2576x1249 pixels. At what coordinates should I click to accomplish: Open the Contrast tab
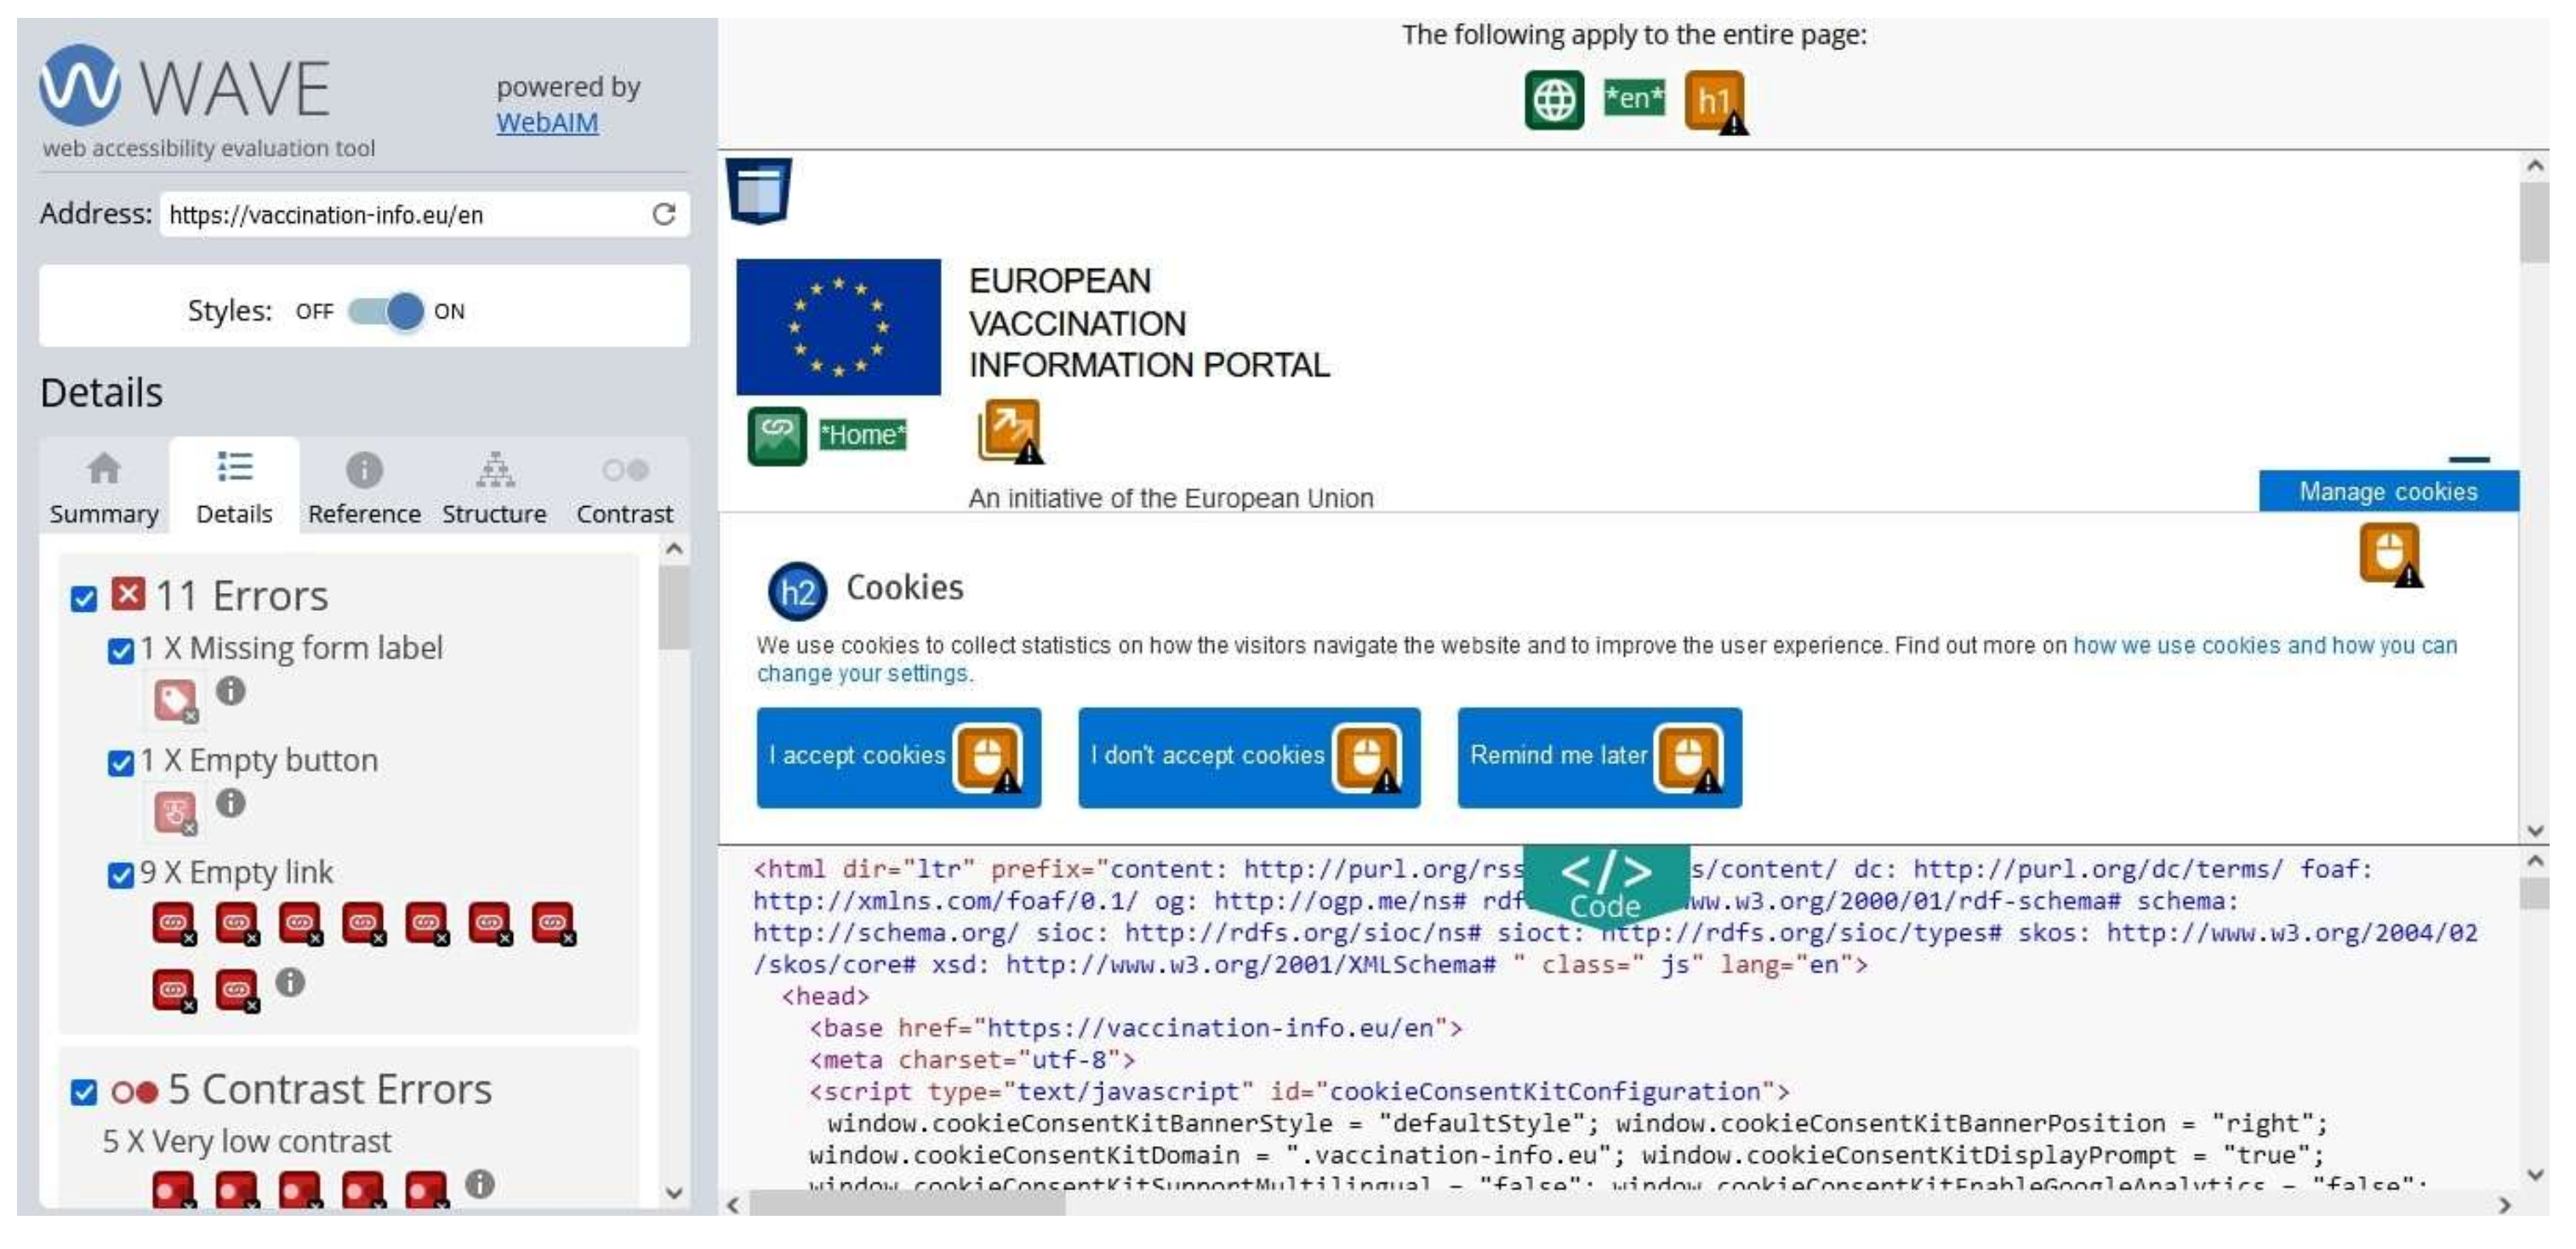(x=624, y=489)
